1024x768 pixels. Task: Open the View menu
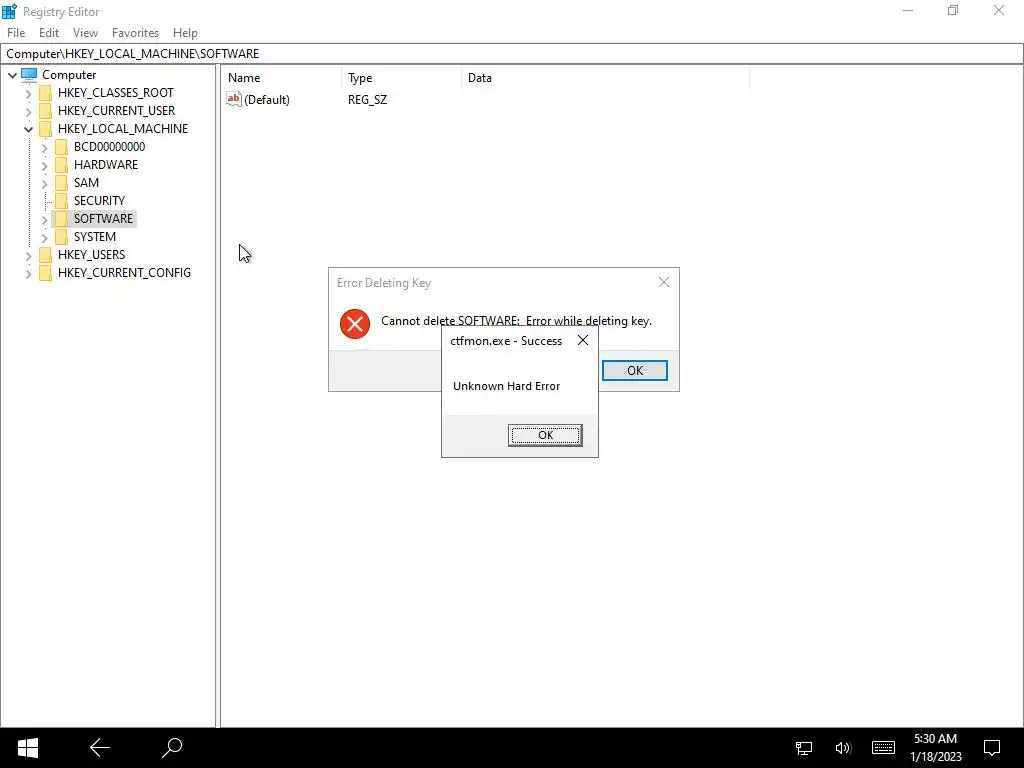(85, 33)
